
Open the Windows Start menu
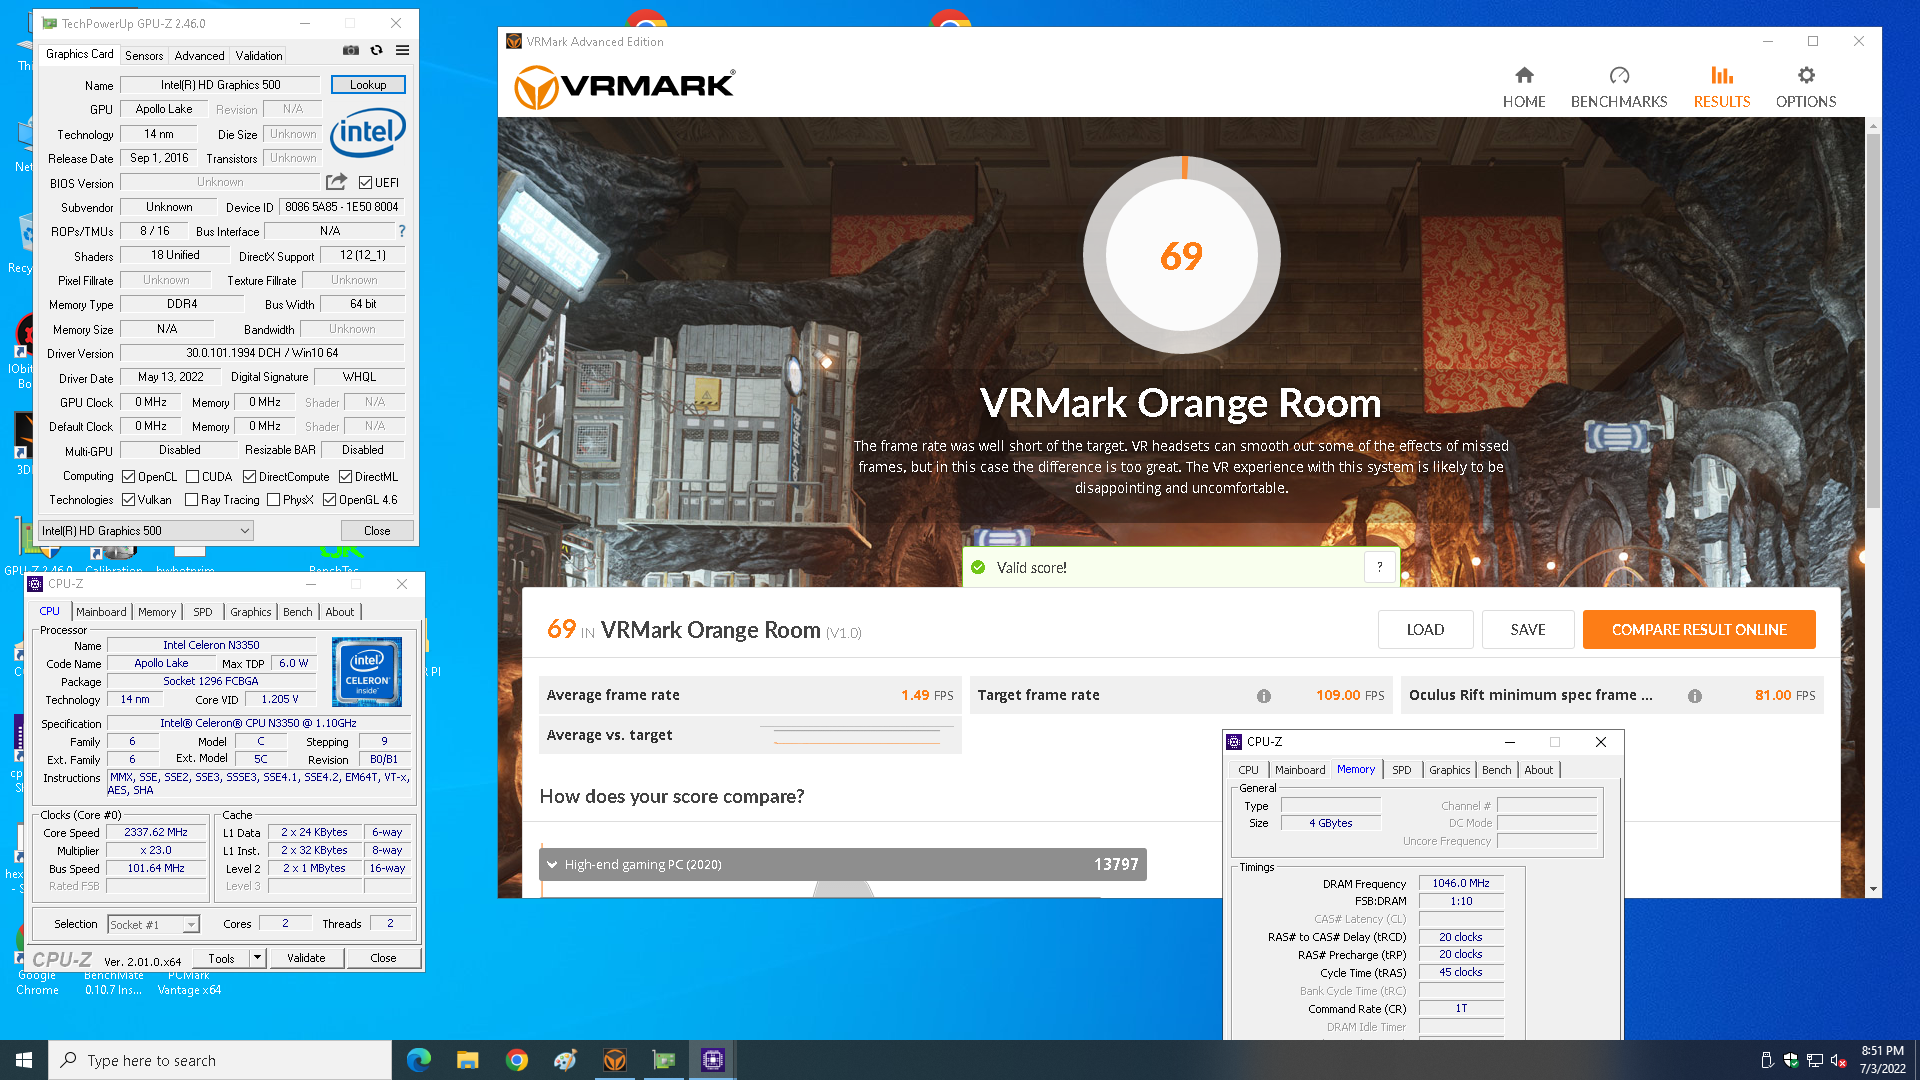click(24, 1060)
